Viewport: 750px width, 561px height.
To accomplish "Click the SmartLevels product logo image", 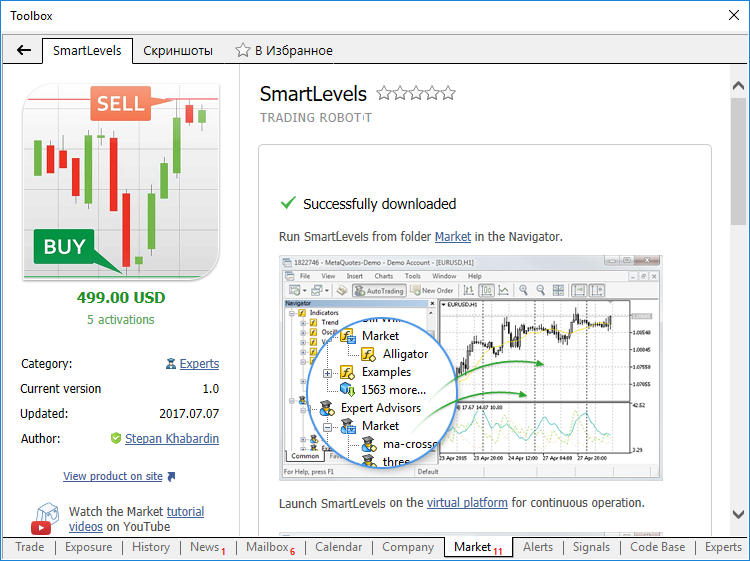I will click(121, 182).
